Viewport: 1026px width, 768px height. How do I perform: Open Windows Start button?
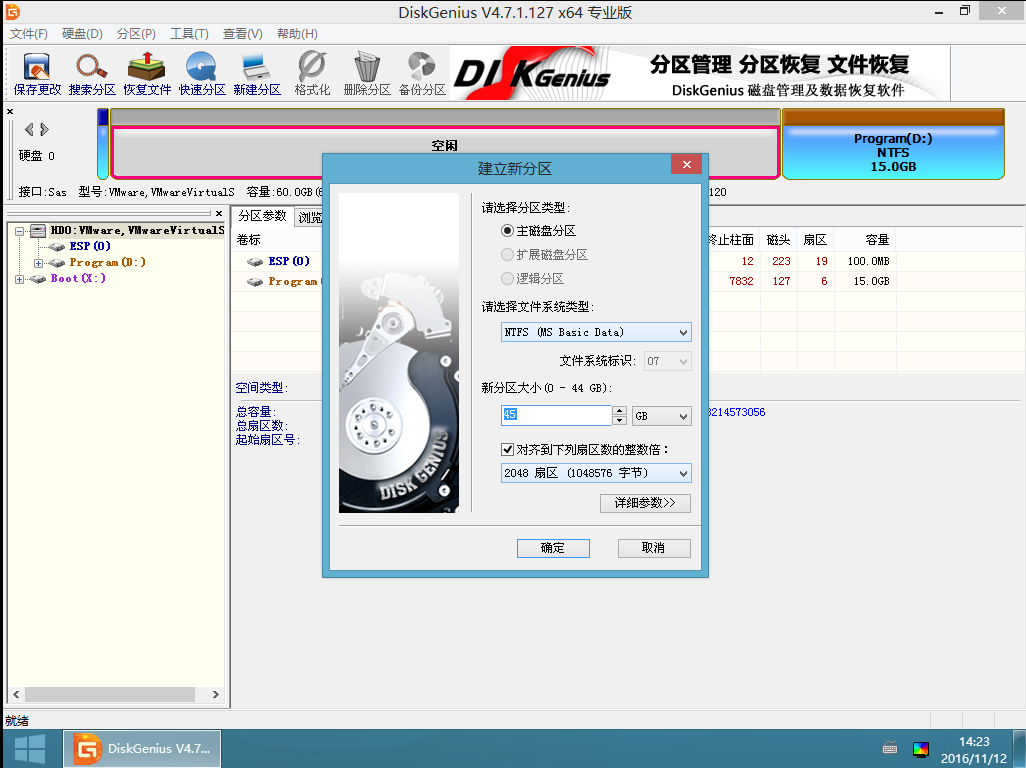[29, 749]
